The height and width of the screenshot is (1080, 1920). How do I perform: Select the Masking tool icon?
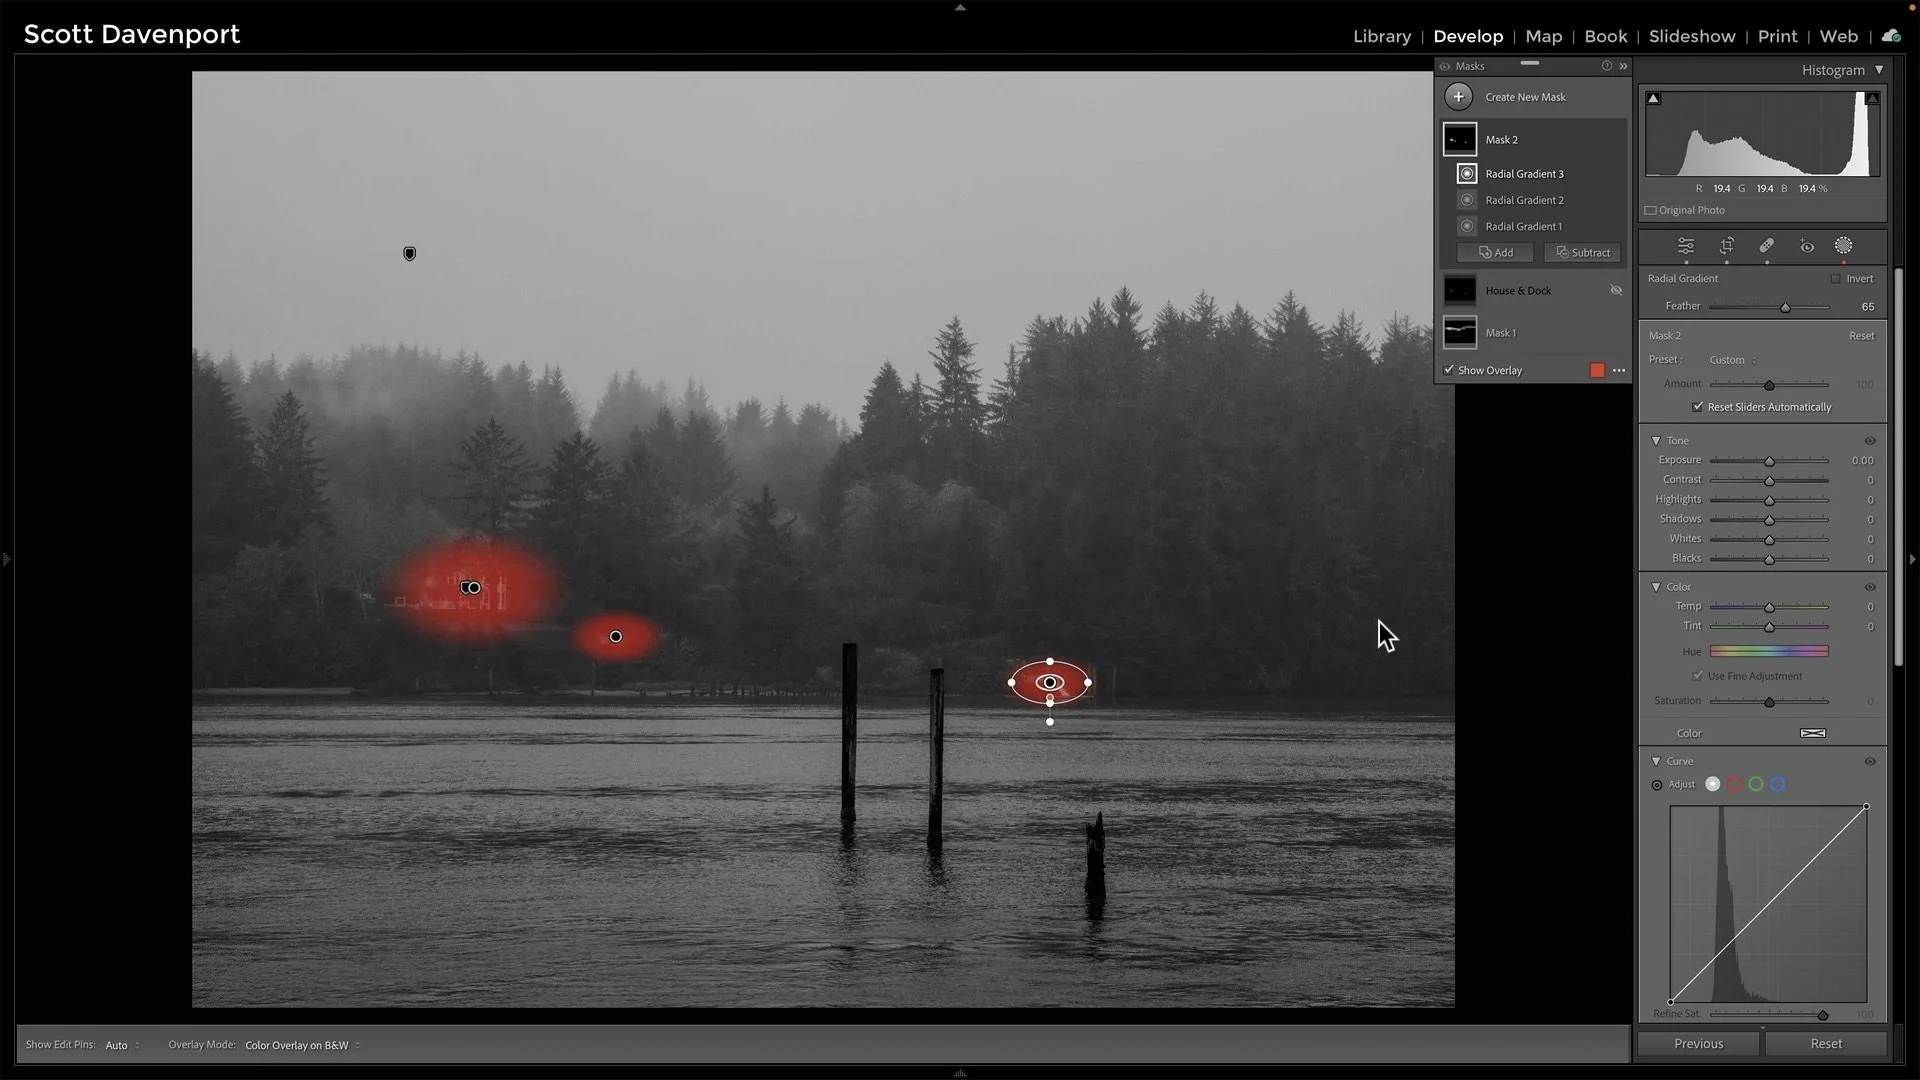1844,246
